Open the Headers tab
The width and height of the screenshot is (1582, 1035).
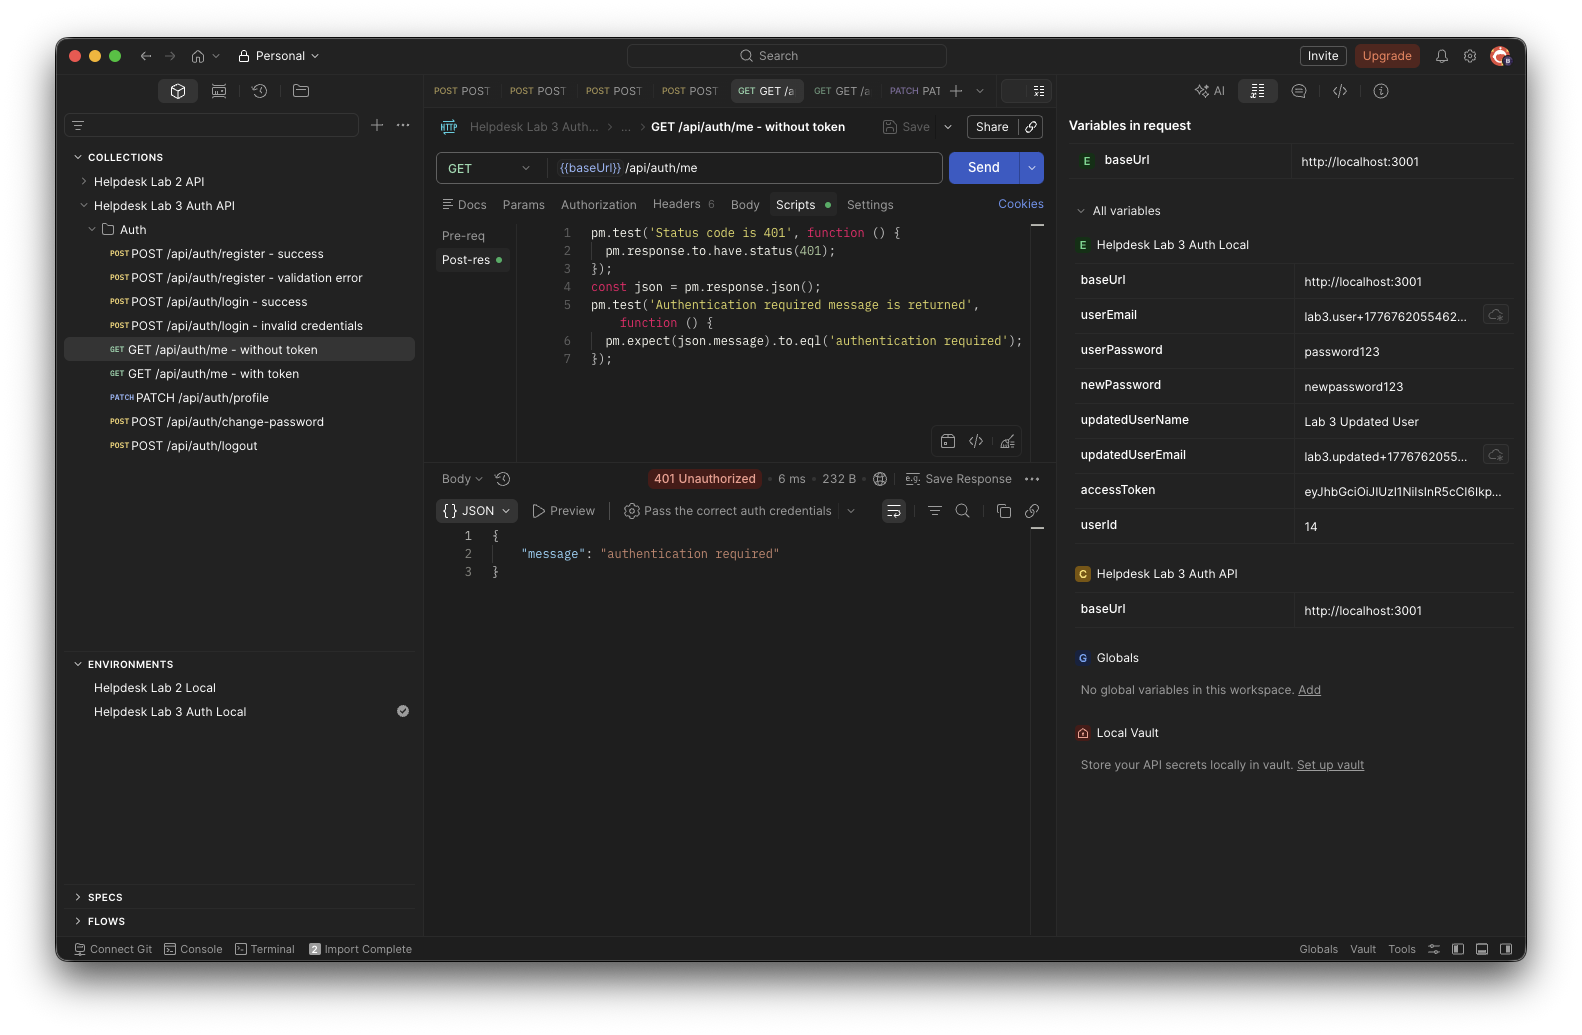pos(683,204)
